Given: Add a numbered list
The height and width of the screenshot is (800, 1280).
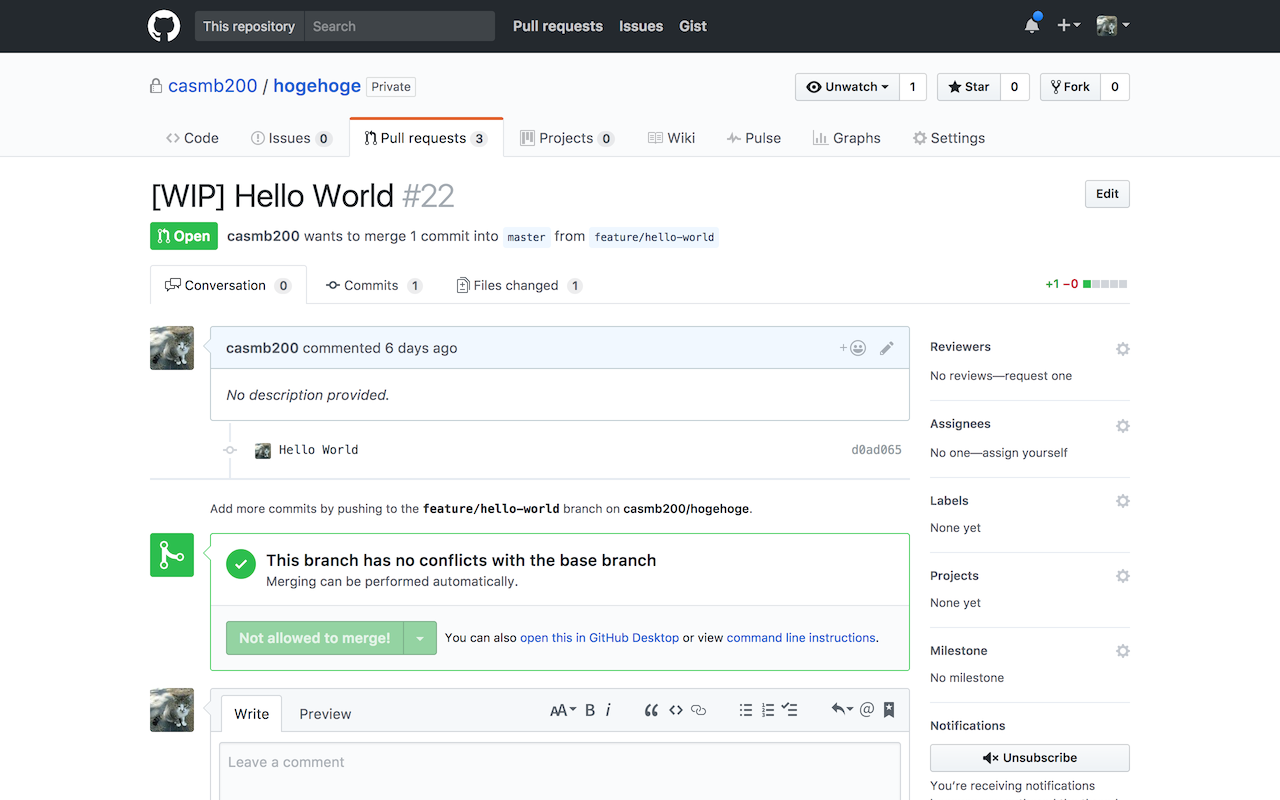Looking at the screenshot, I should click(768, 710).
